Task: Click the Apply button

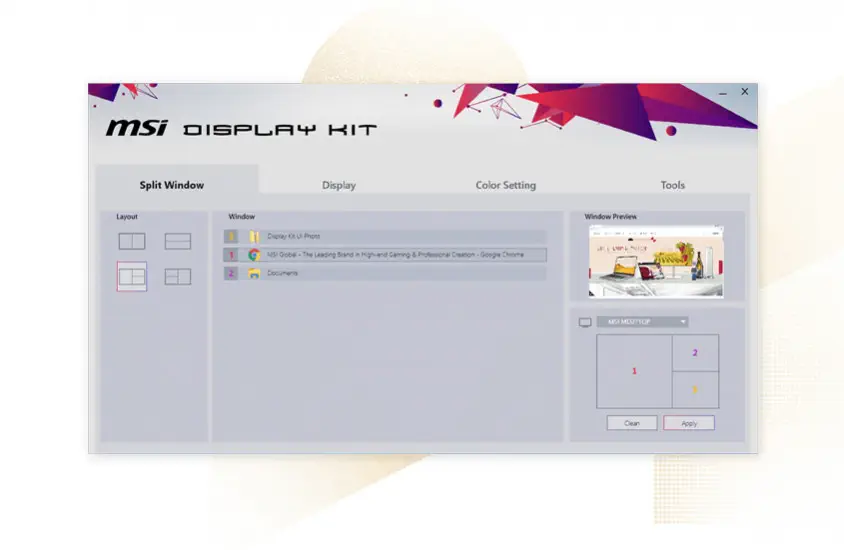Action: click(689, 423)
